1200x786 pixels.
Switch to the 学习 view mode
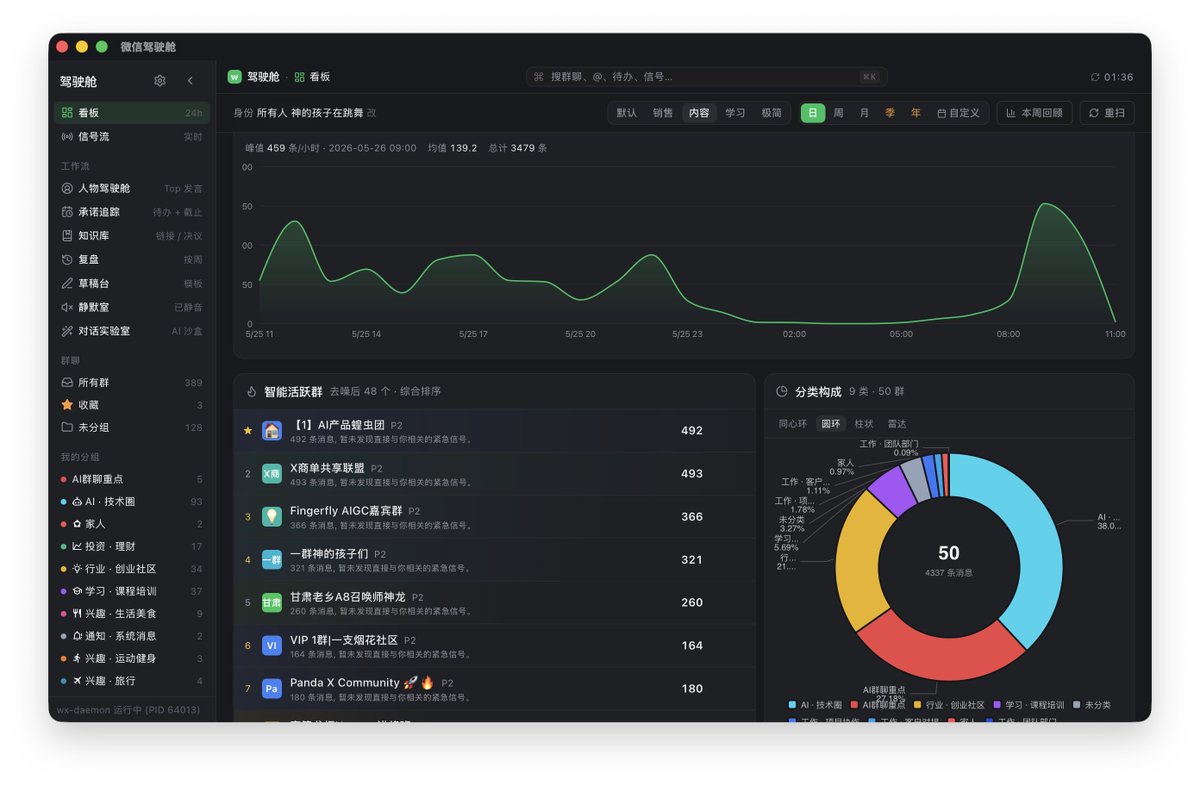(735, 113)
